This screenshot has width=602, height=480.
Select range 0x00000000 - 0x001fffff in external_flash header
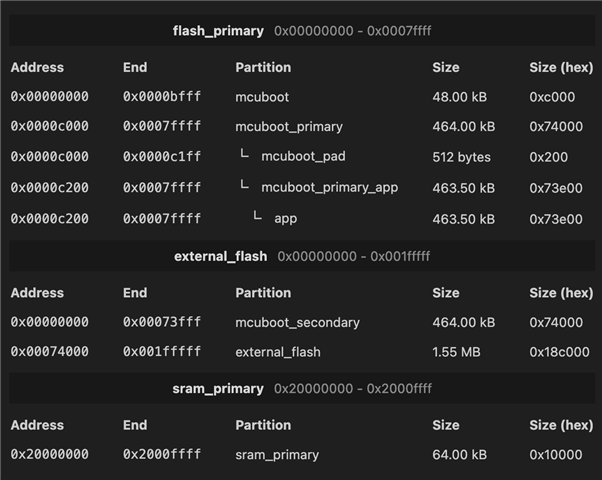(354, 256)
